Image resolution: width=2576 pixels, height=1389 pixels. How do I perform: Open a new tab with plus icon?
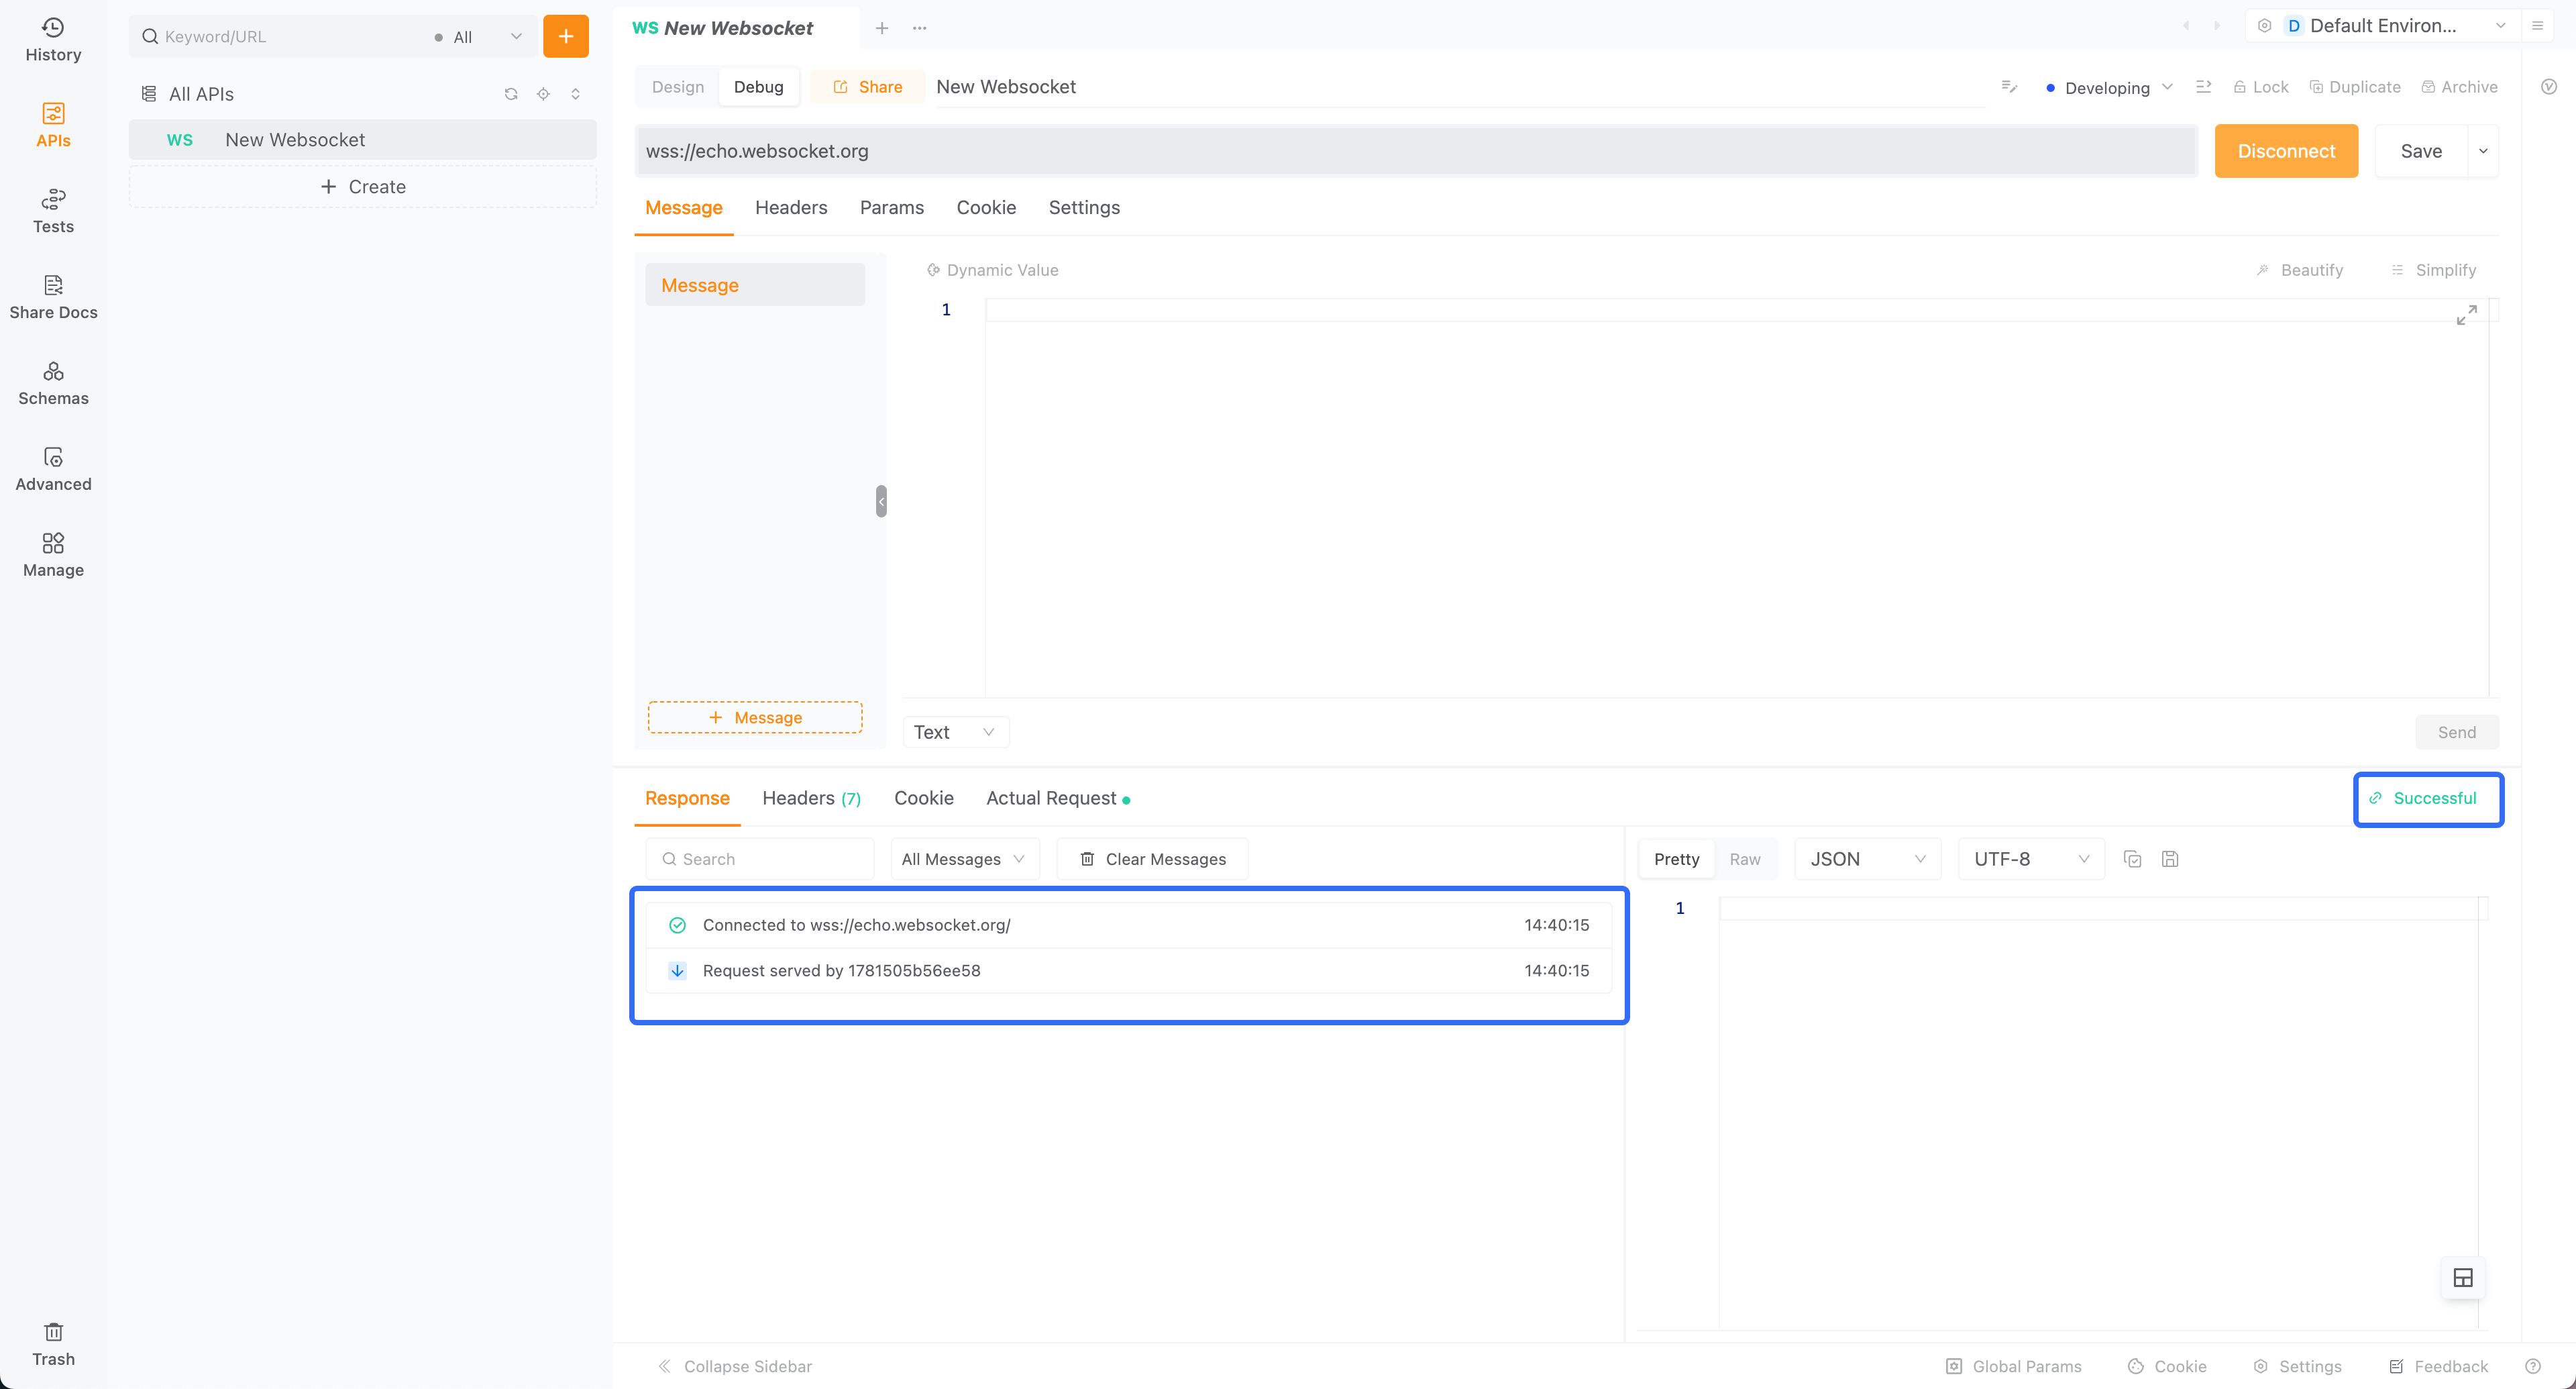[881, 28]
